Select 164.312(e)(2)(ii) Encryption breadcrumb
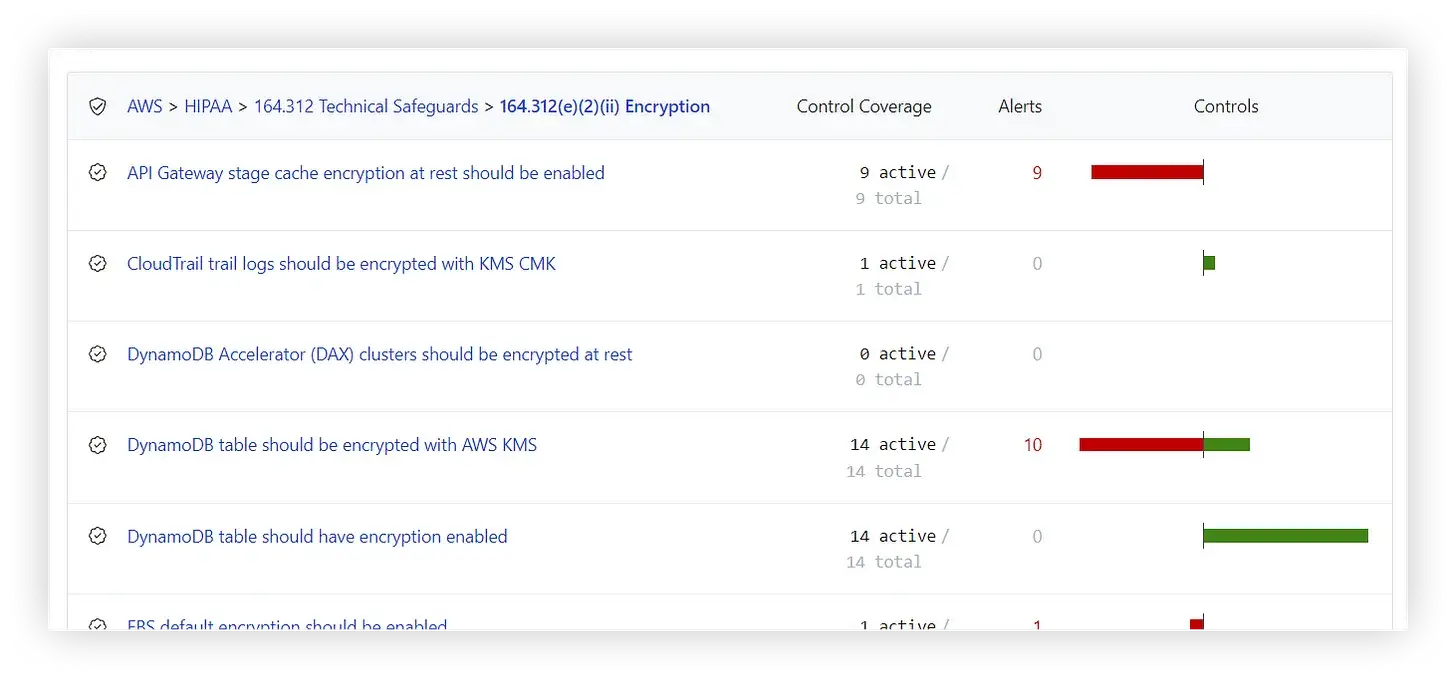Image resolution: width=1456 pixels, height=679 pixels. tap(605, 106)
